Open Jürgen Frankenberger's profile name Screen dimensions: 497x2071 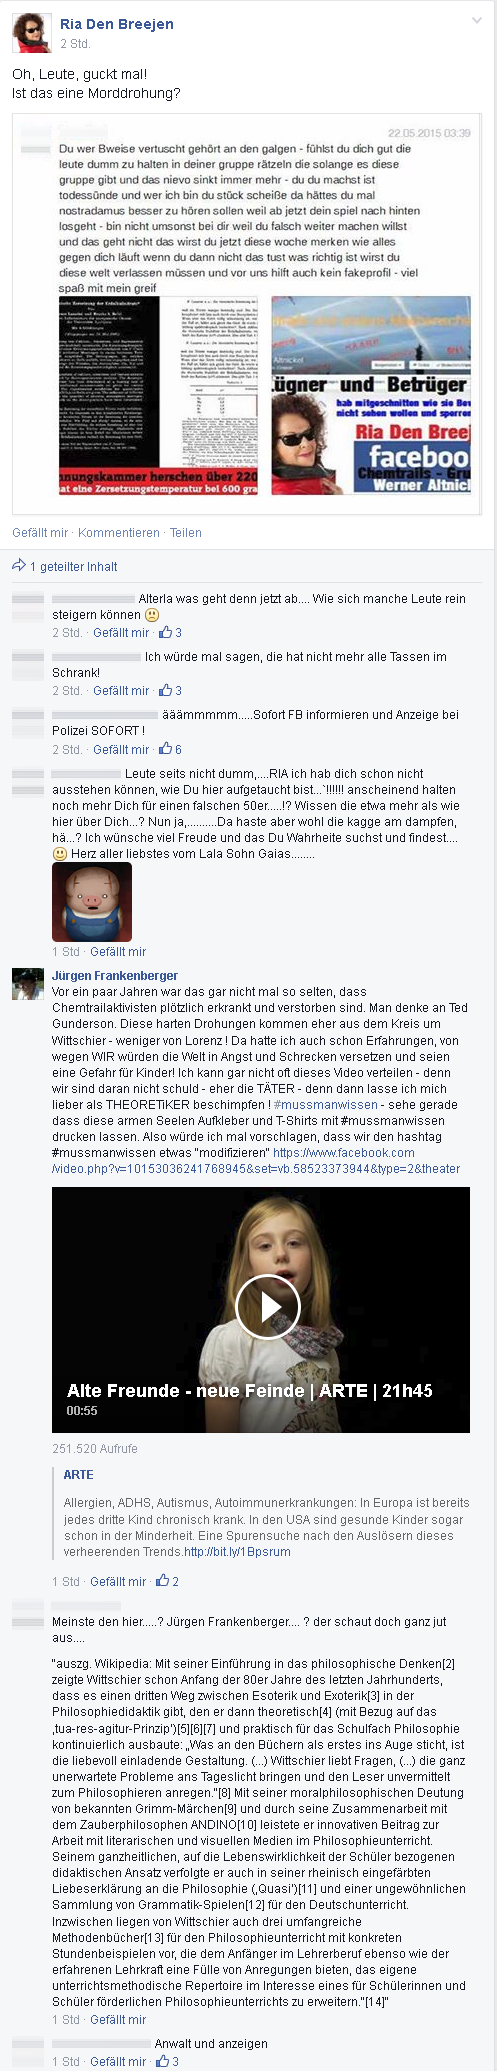(x=115, y=975)
